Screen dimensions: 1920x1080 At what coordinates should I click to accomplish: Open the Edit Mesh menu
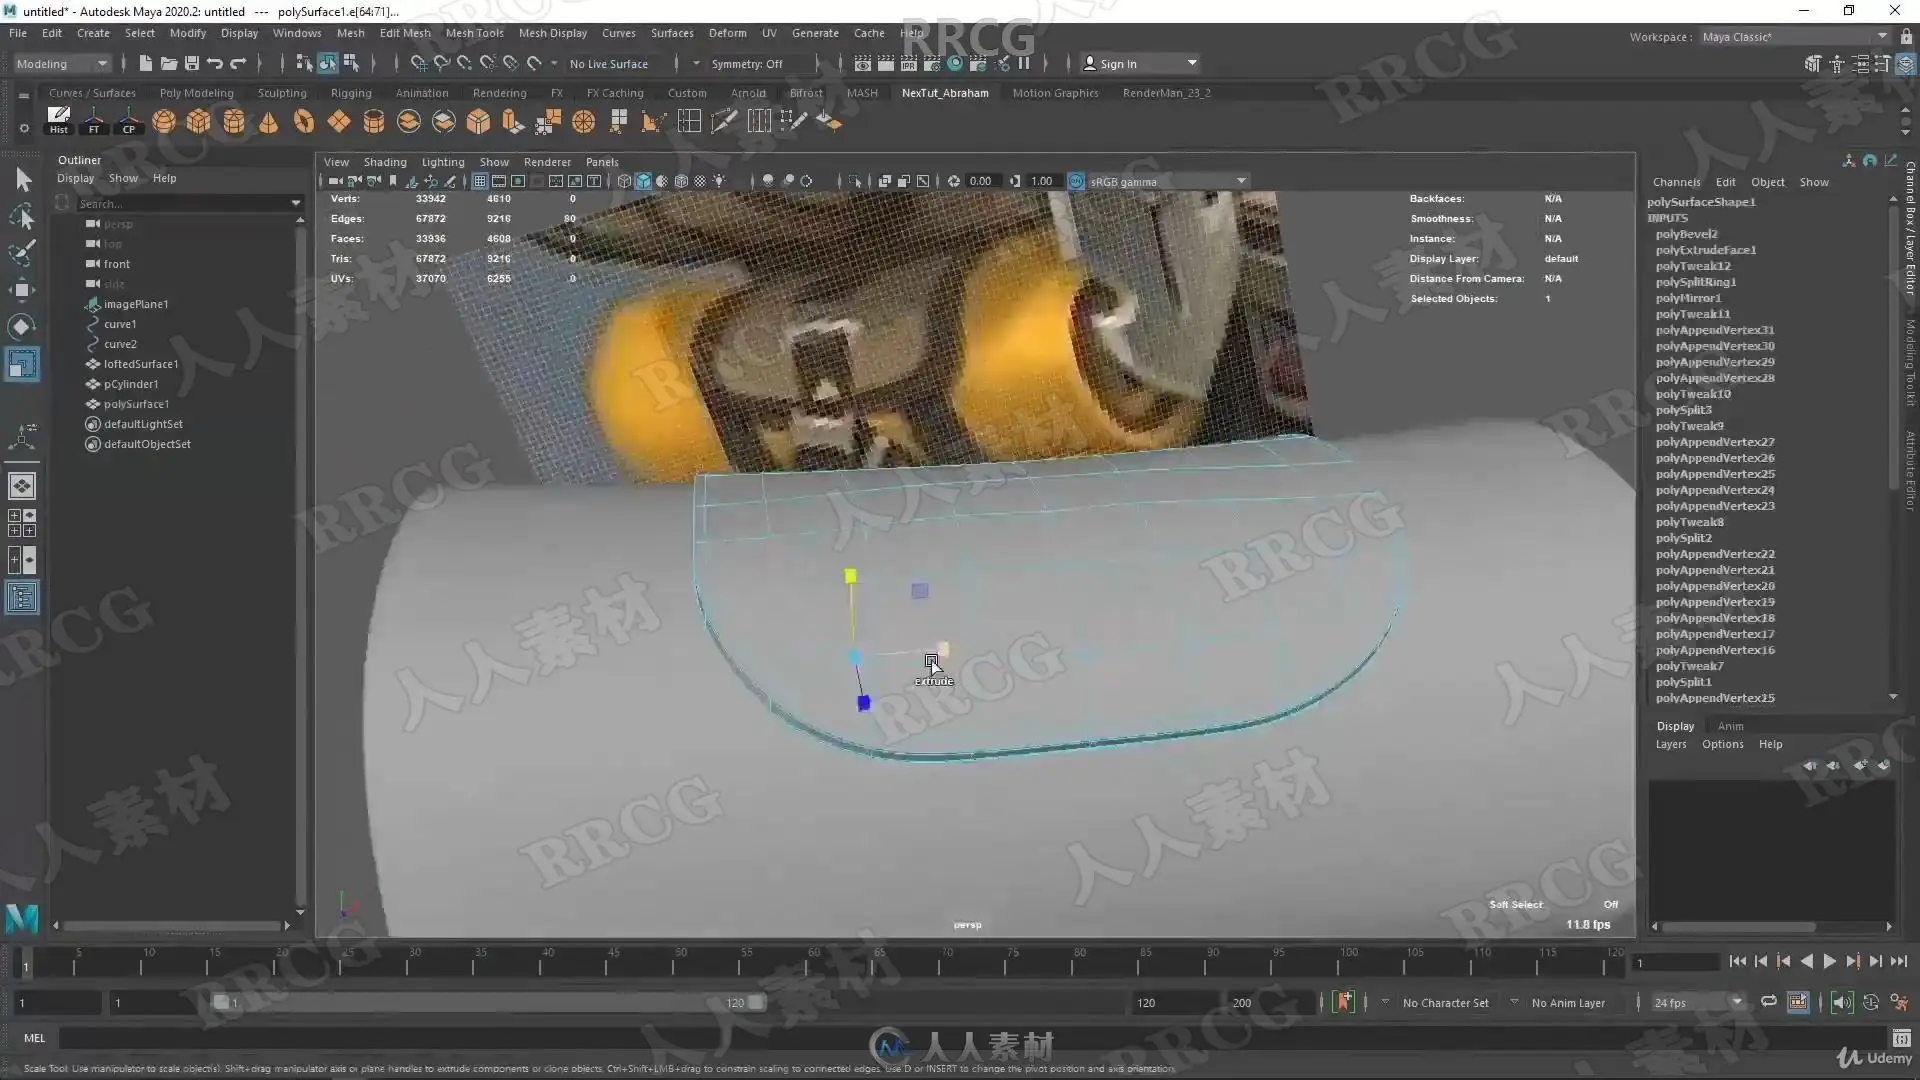404,33
